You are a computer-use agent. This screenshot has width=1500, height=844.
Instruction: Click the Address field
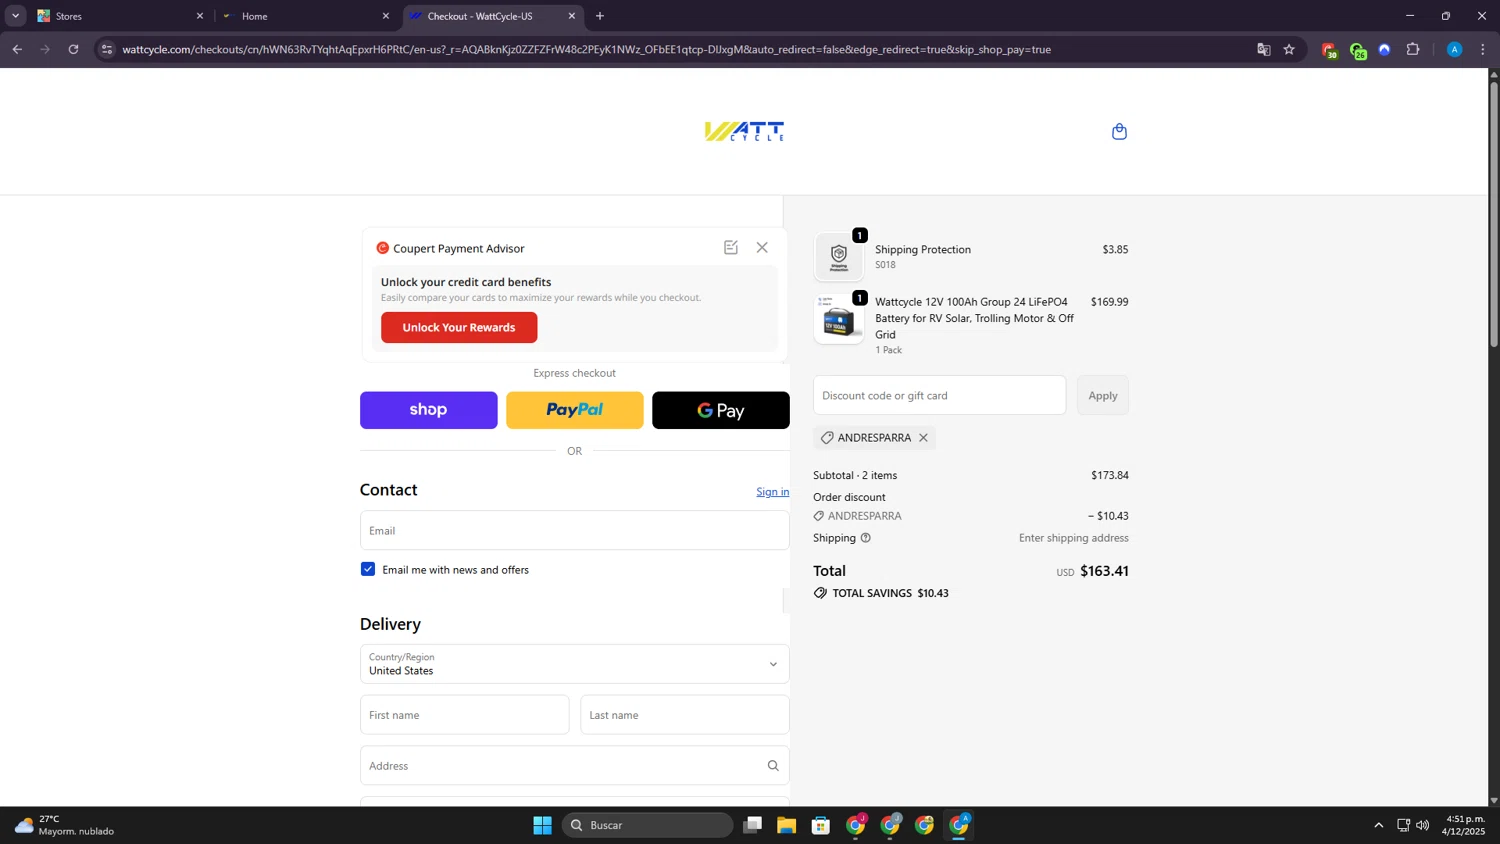[x=574, y=765]
